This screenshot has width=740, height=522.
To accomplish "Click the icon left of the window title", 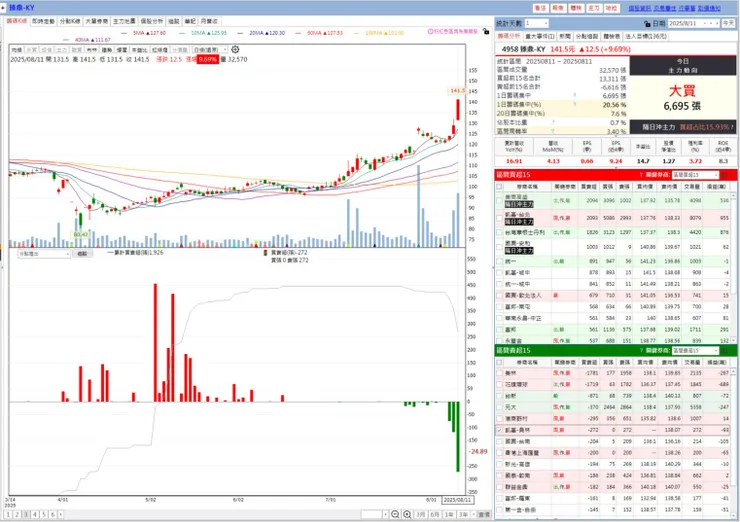I will click(3, 8).
